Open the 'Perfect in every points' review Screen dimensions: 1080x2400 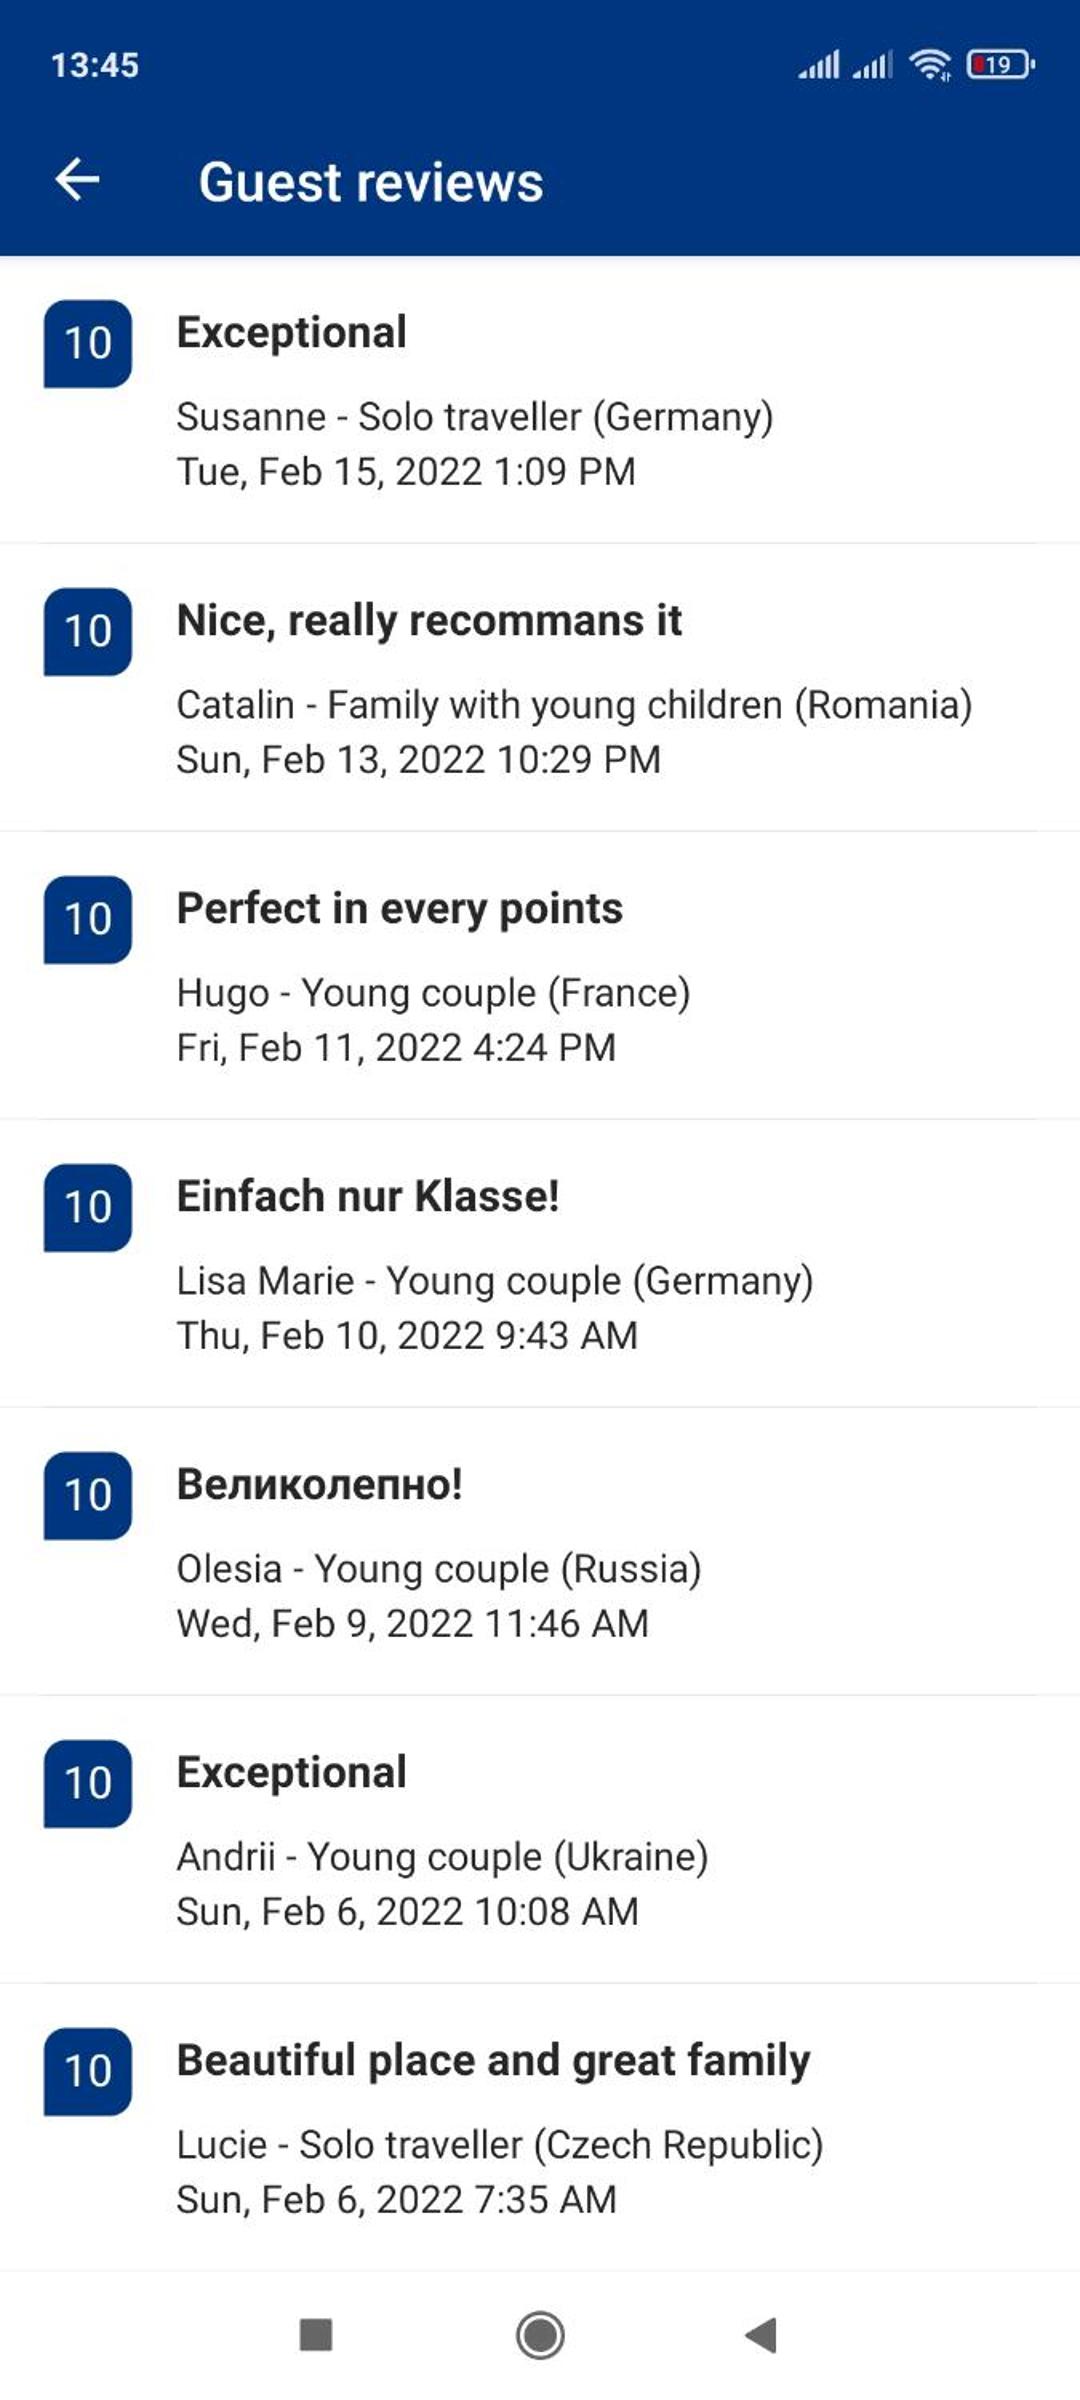pos(540,976)
